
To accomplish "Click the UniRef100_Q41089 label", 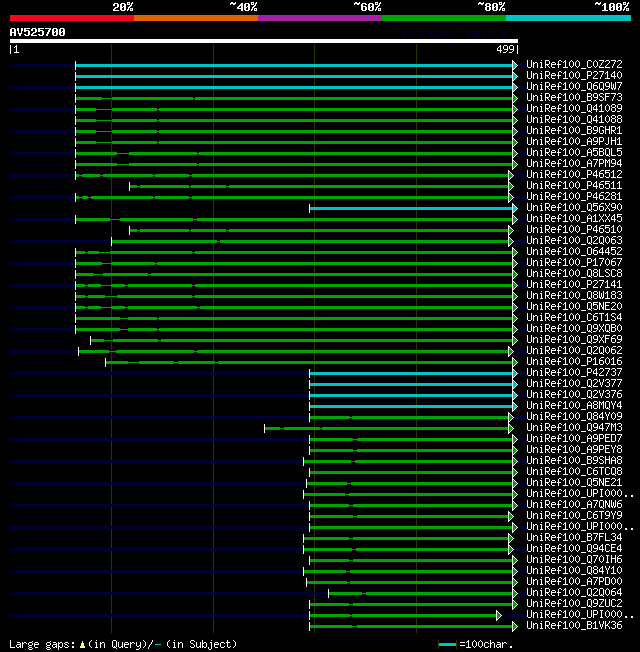I will [574, 109].
